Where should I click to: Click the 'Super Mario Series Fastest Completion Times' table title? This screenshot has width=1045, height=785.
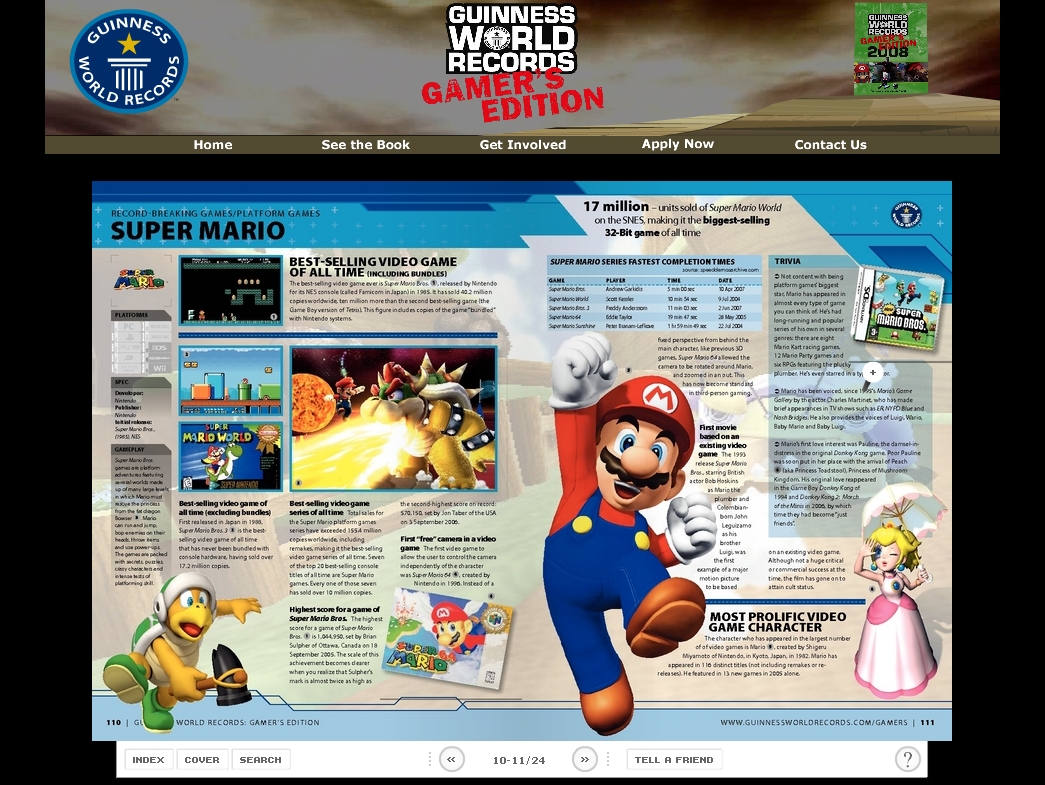click(642, 262)
